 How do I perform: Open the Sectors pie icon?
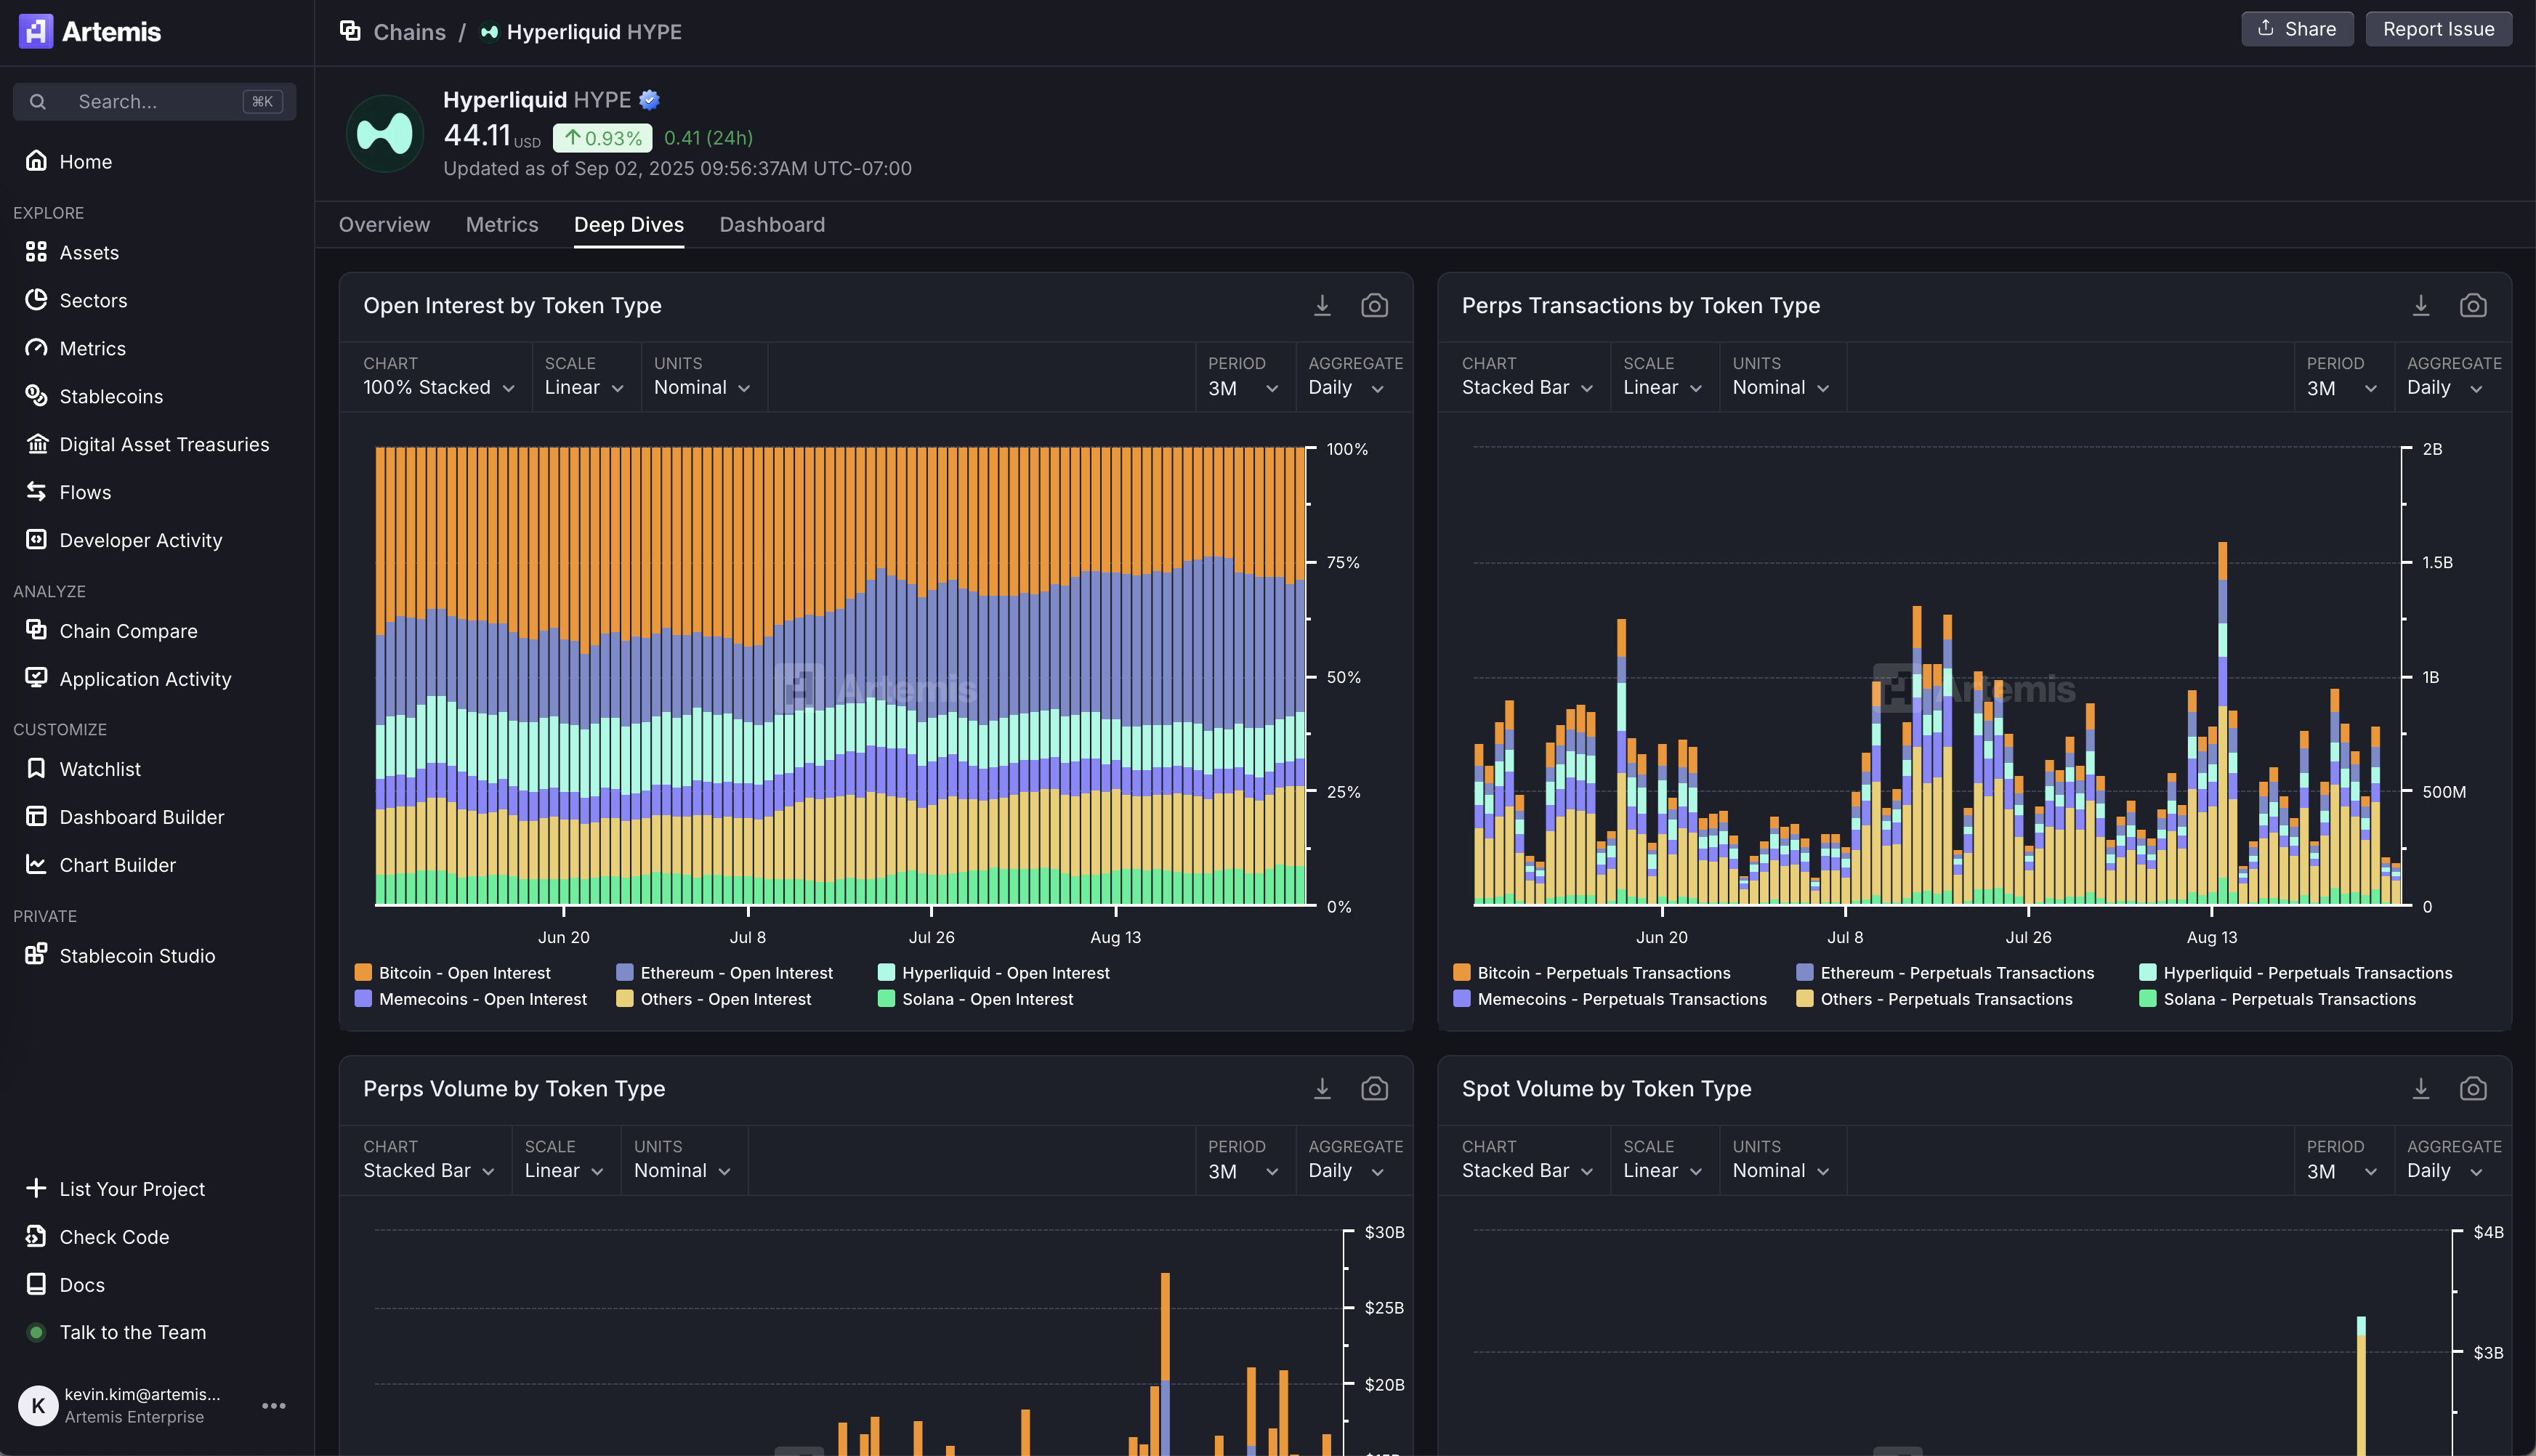(36, 300)
